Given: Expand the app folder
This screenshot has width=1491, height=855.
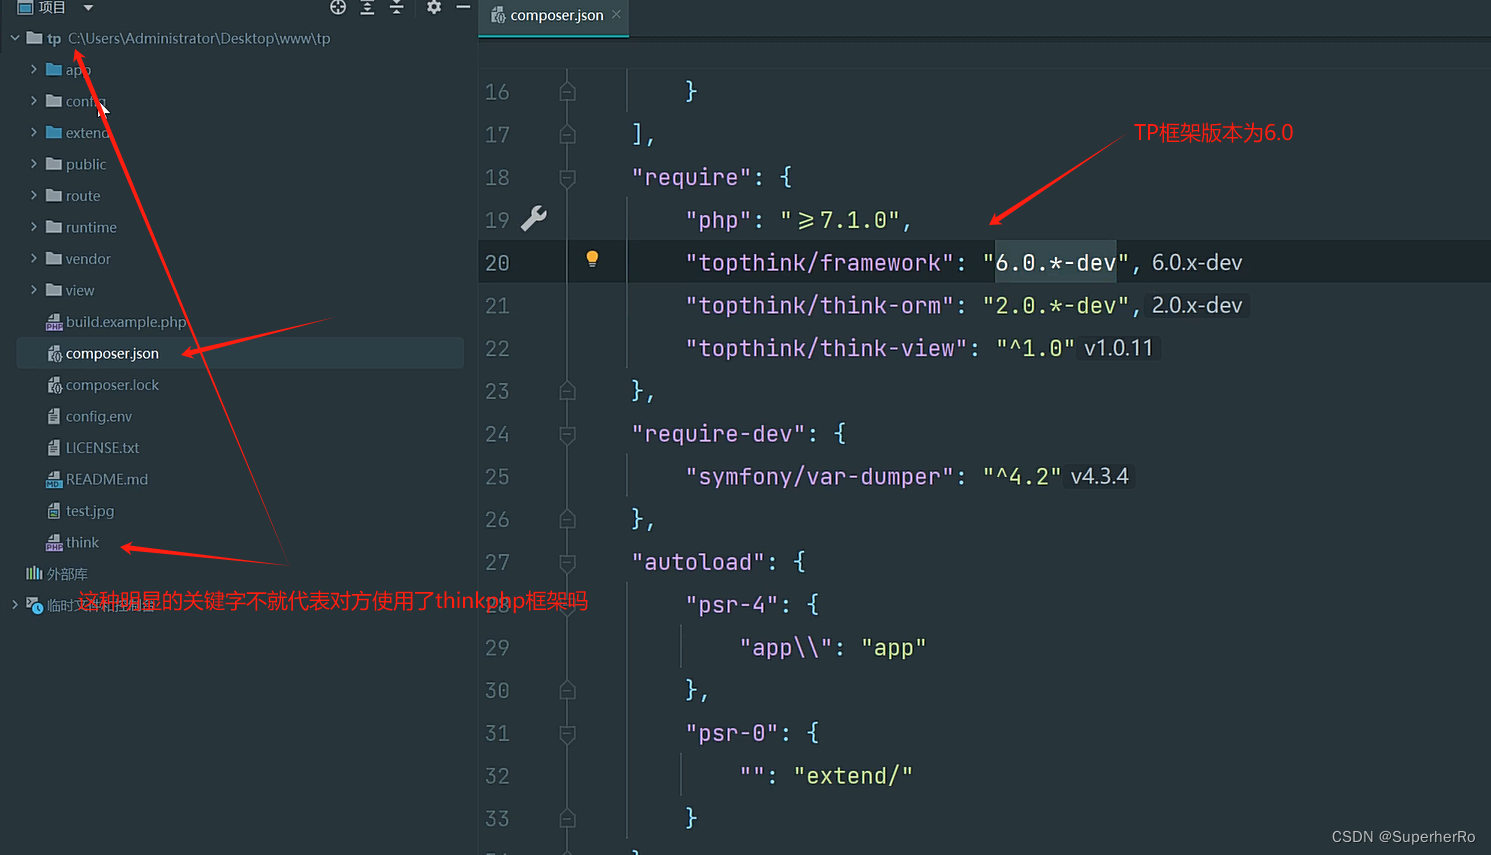Looking at the screenshot, I should [x=34, y=69].
